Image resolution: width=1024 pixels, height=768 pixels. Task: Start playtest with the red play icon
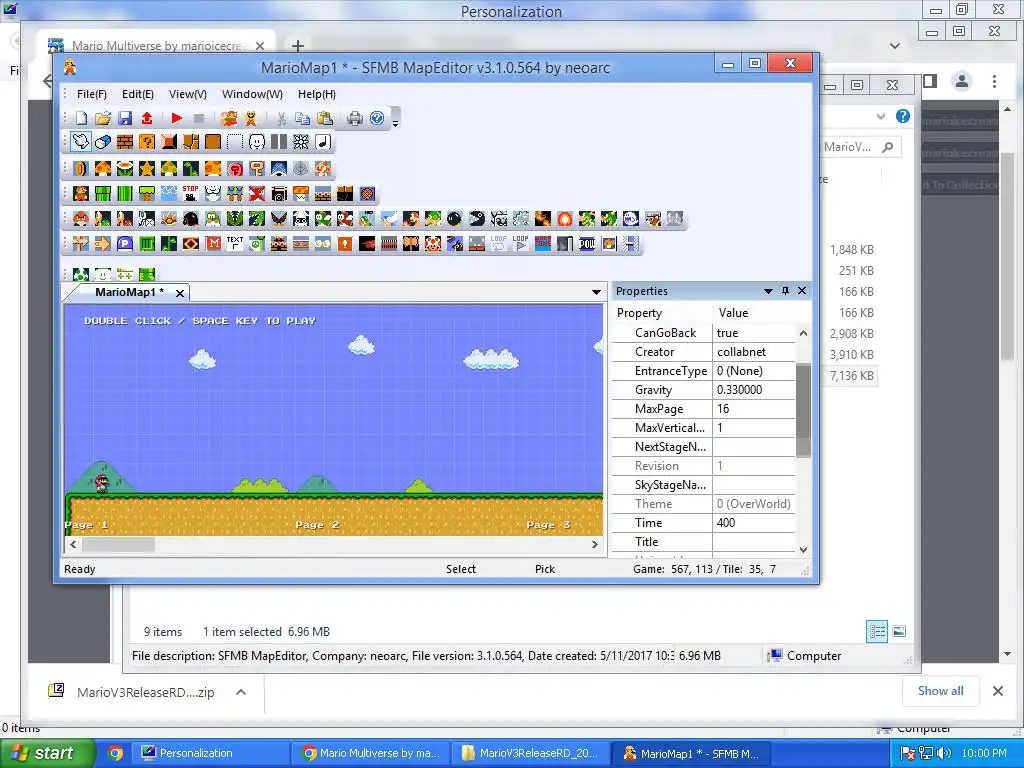coord(176,118)
